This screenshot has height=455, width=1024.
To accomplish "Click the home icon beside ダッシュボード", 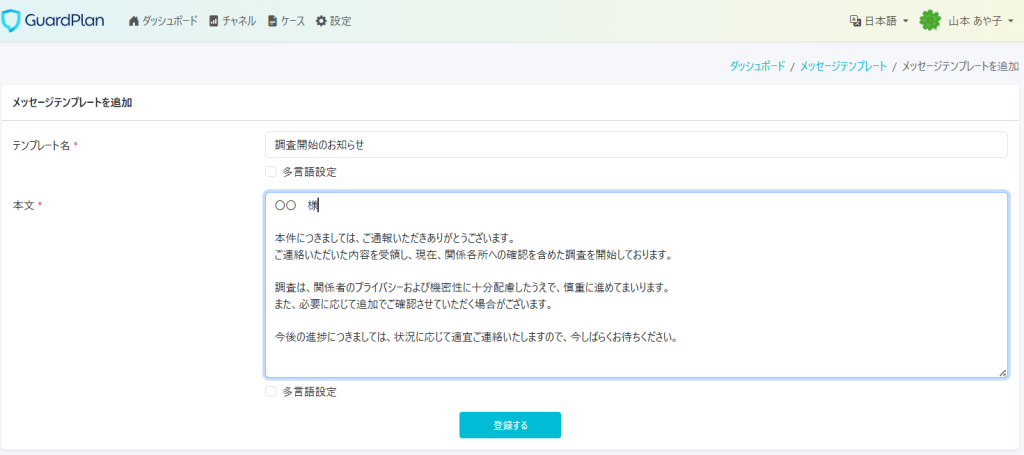I will tap(134, 21).
